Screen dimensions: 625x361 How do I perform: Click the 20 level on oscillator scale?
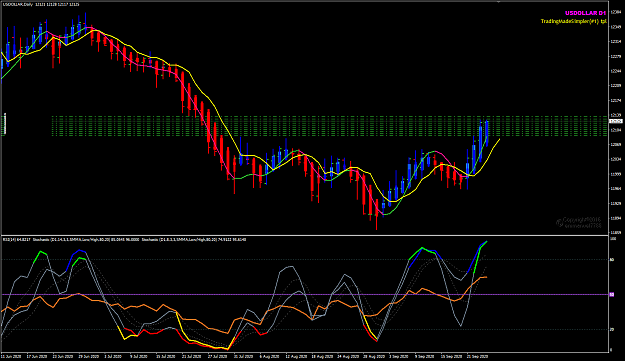pos(612,329)
